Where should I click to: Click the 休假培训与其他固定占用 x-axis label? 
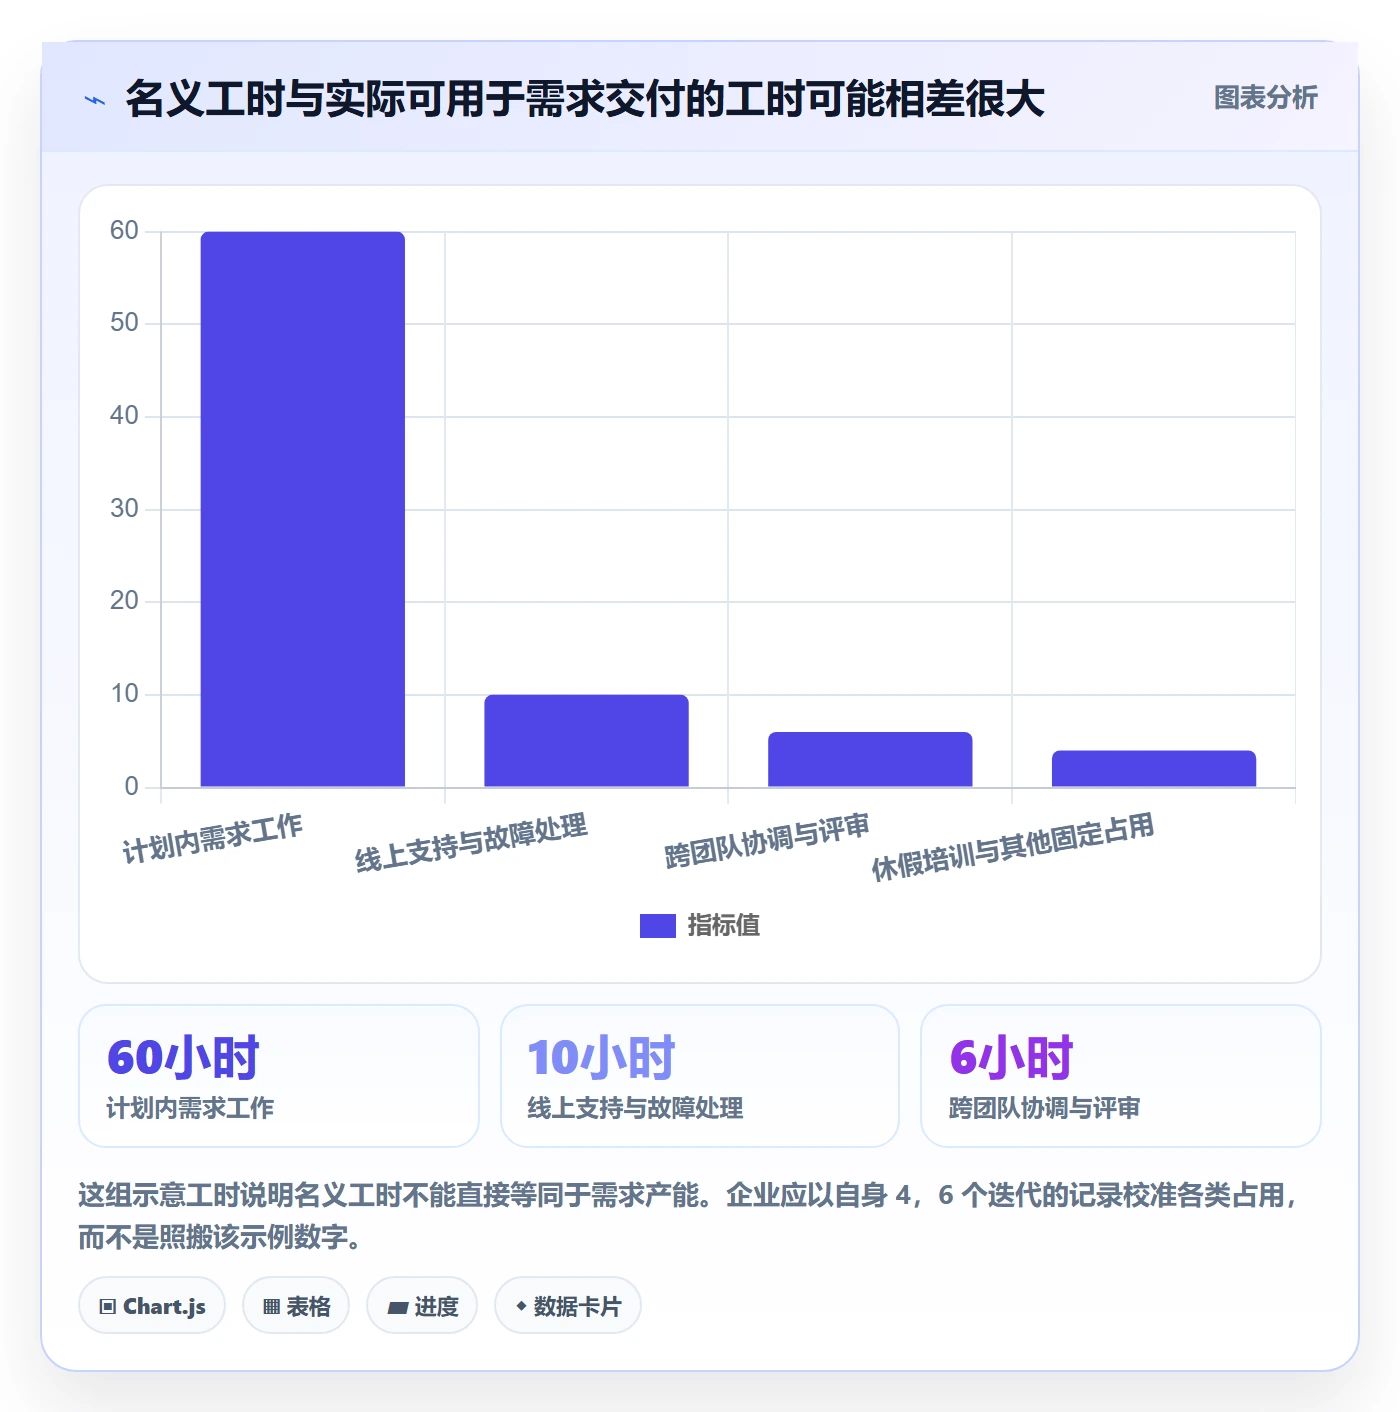tap(1013, 847)
